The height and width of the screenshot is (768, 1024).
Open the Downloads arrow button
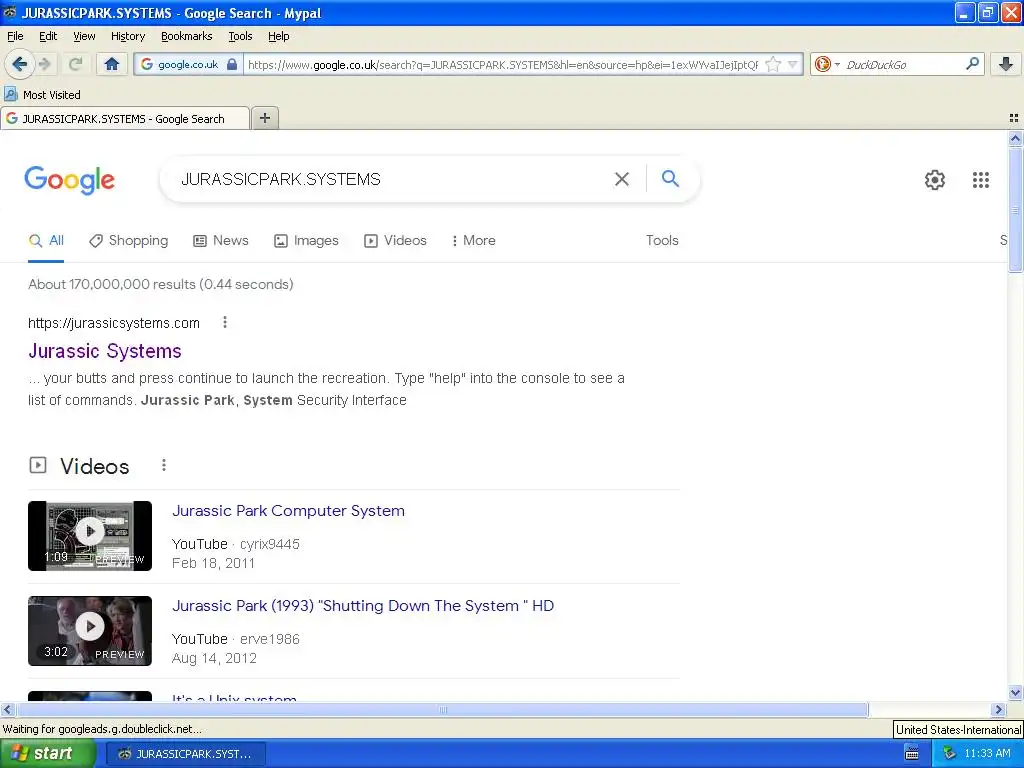click(x=1006, y=64)
